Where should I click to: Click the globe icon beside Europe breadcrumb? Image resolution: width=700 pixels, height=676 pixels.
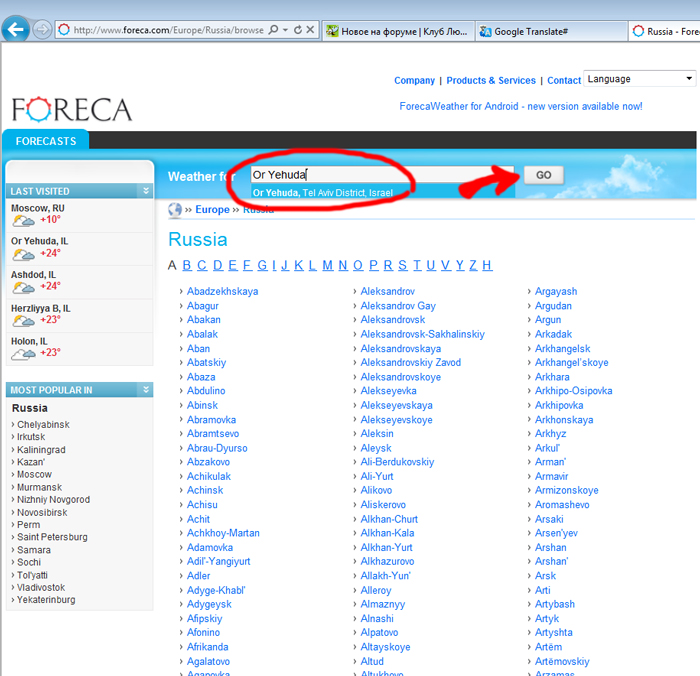point(175,210)
